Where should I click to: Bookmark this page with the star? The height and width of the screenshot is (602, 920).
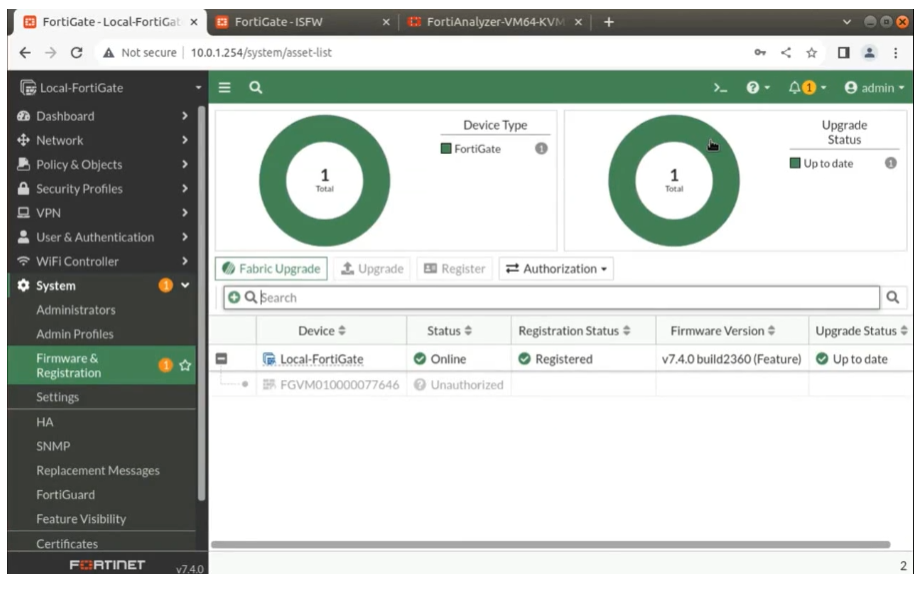[x=811, y=53]
